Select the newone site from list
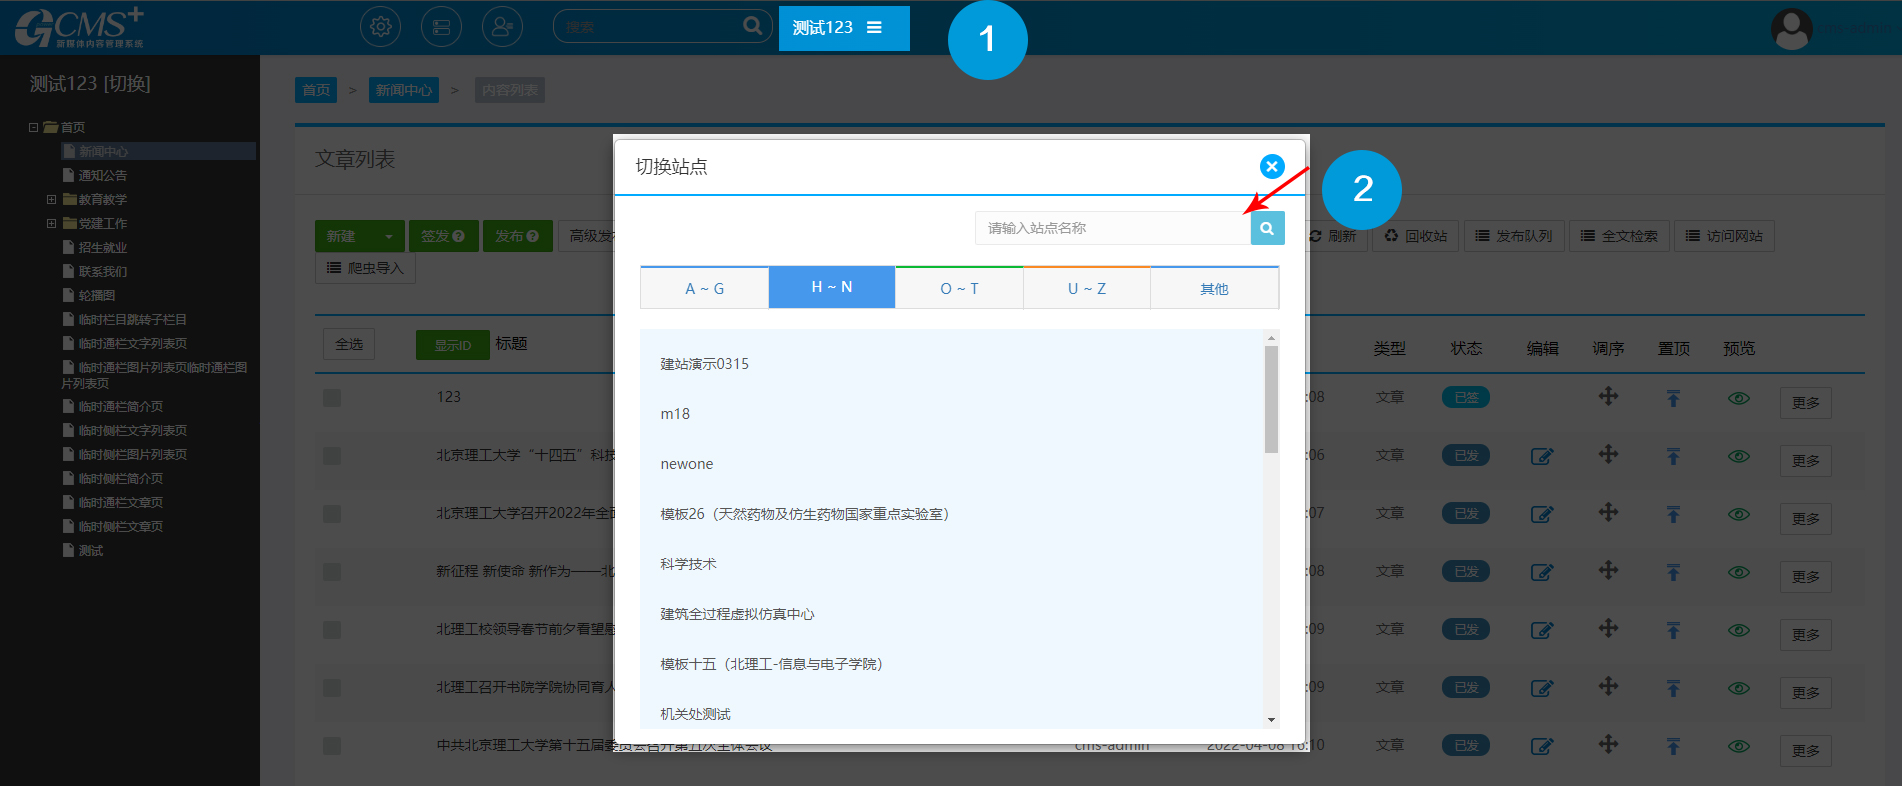 tap(687, 464)
